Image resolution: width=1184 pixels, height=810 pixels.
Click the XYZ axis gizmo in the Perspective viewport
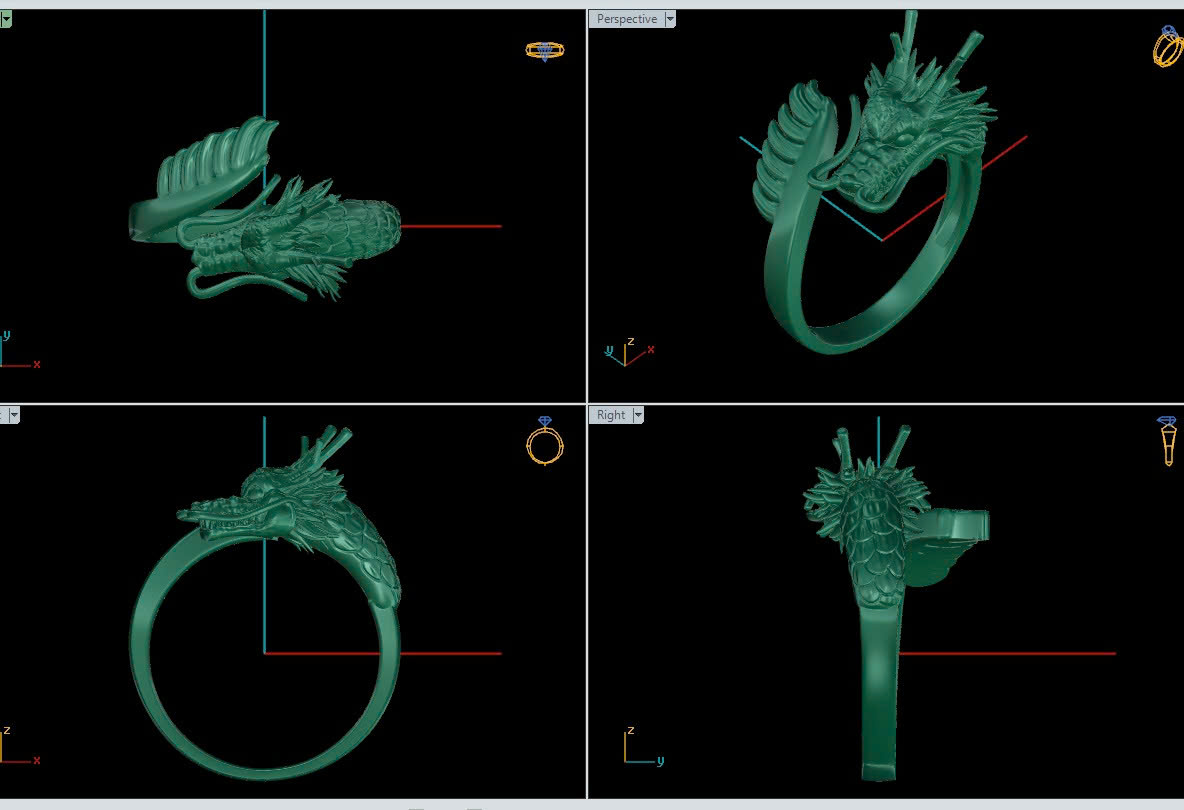627,352
